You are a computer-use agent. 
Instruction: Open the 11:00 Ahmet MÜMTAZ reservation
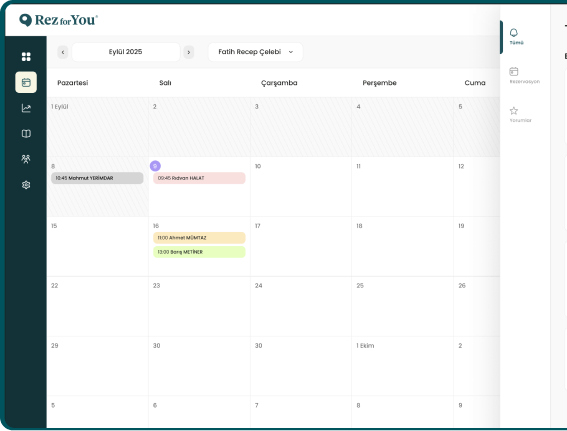[199, 238]
